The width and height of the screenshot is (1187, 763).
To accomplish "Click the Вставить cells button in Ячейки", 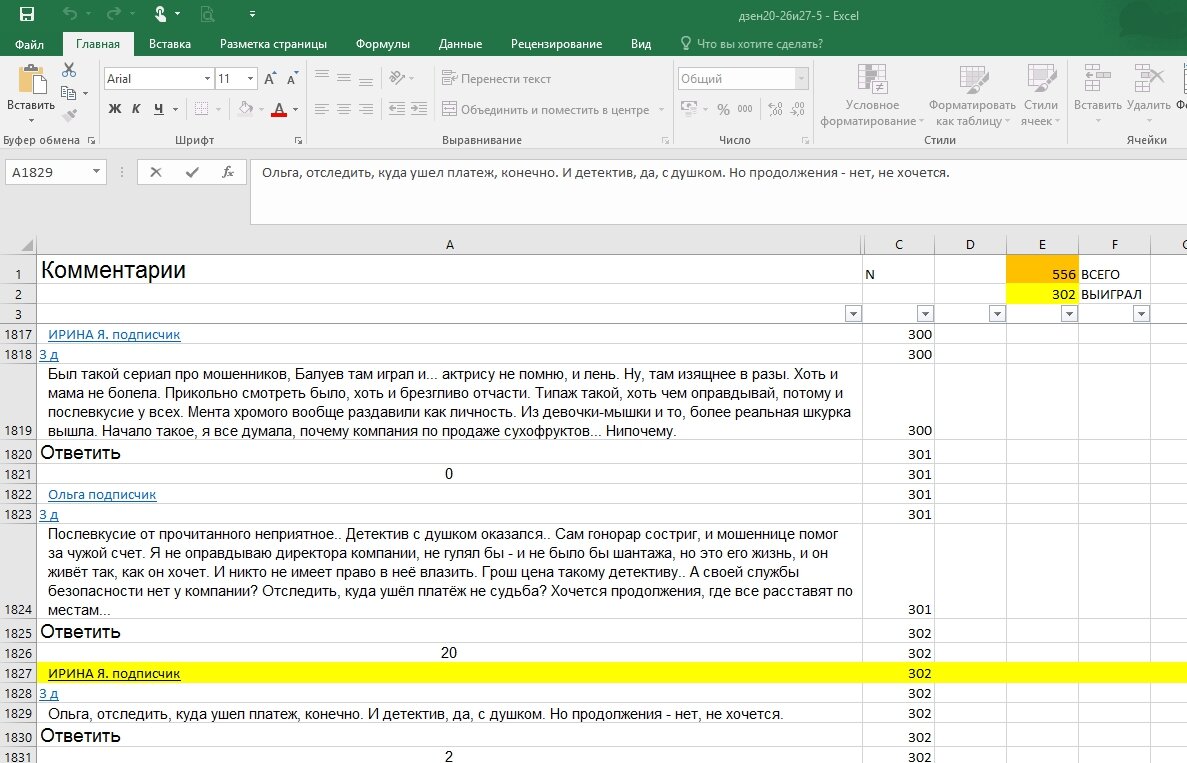I will pyautogui.click(x=1097, y=94).
